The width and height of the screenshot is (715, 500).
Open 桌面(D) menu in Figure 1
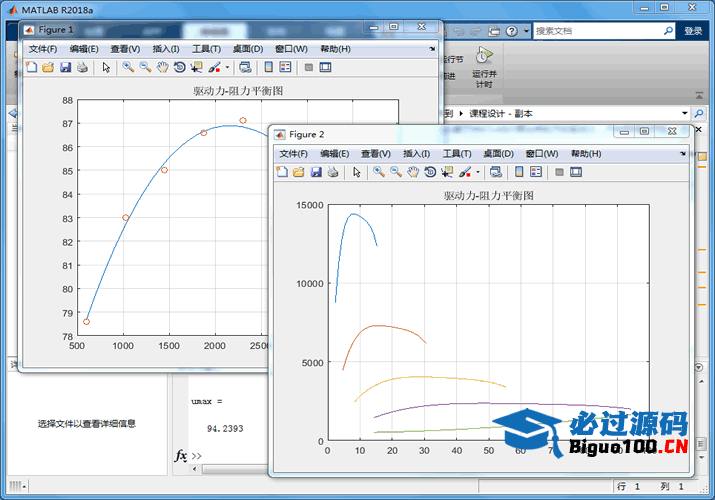click(x=248, y=49)
